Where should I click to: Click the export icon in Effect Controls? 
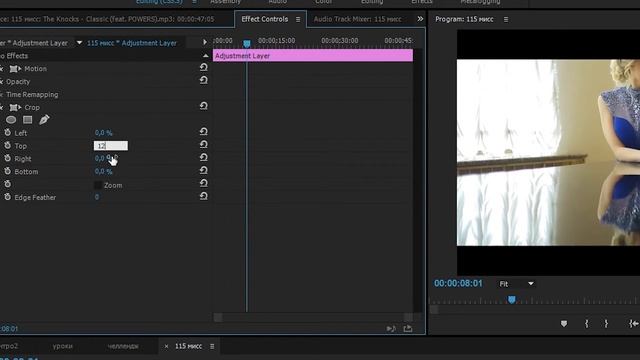pos(408,328)
